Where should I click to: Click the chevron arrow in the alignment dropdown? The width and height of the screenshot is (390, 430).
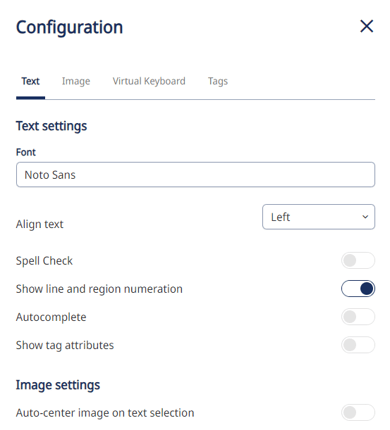click(365, 217)
